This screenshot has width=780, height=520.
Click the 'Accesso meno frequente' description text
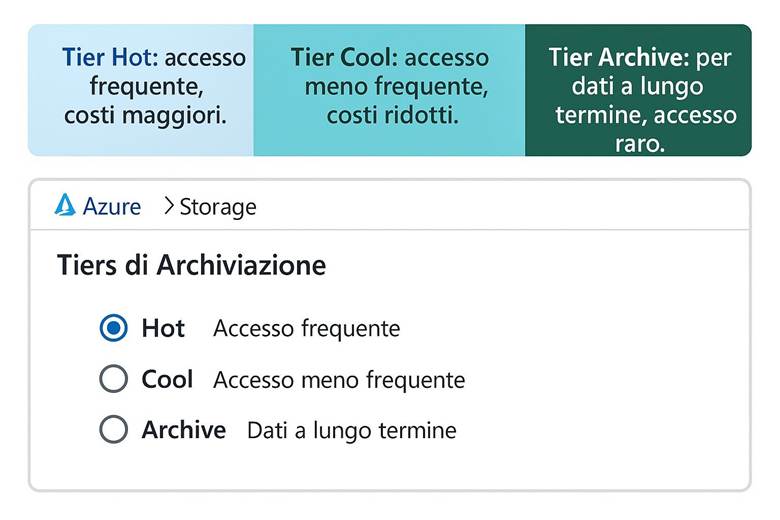pos(339,380)
